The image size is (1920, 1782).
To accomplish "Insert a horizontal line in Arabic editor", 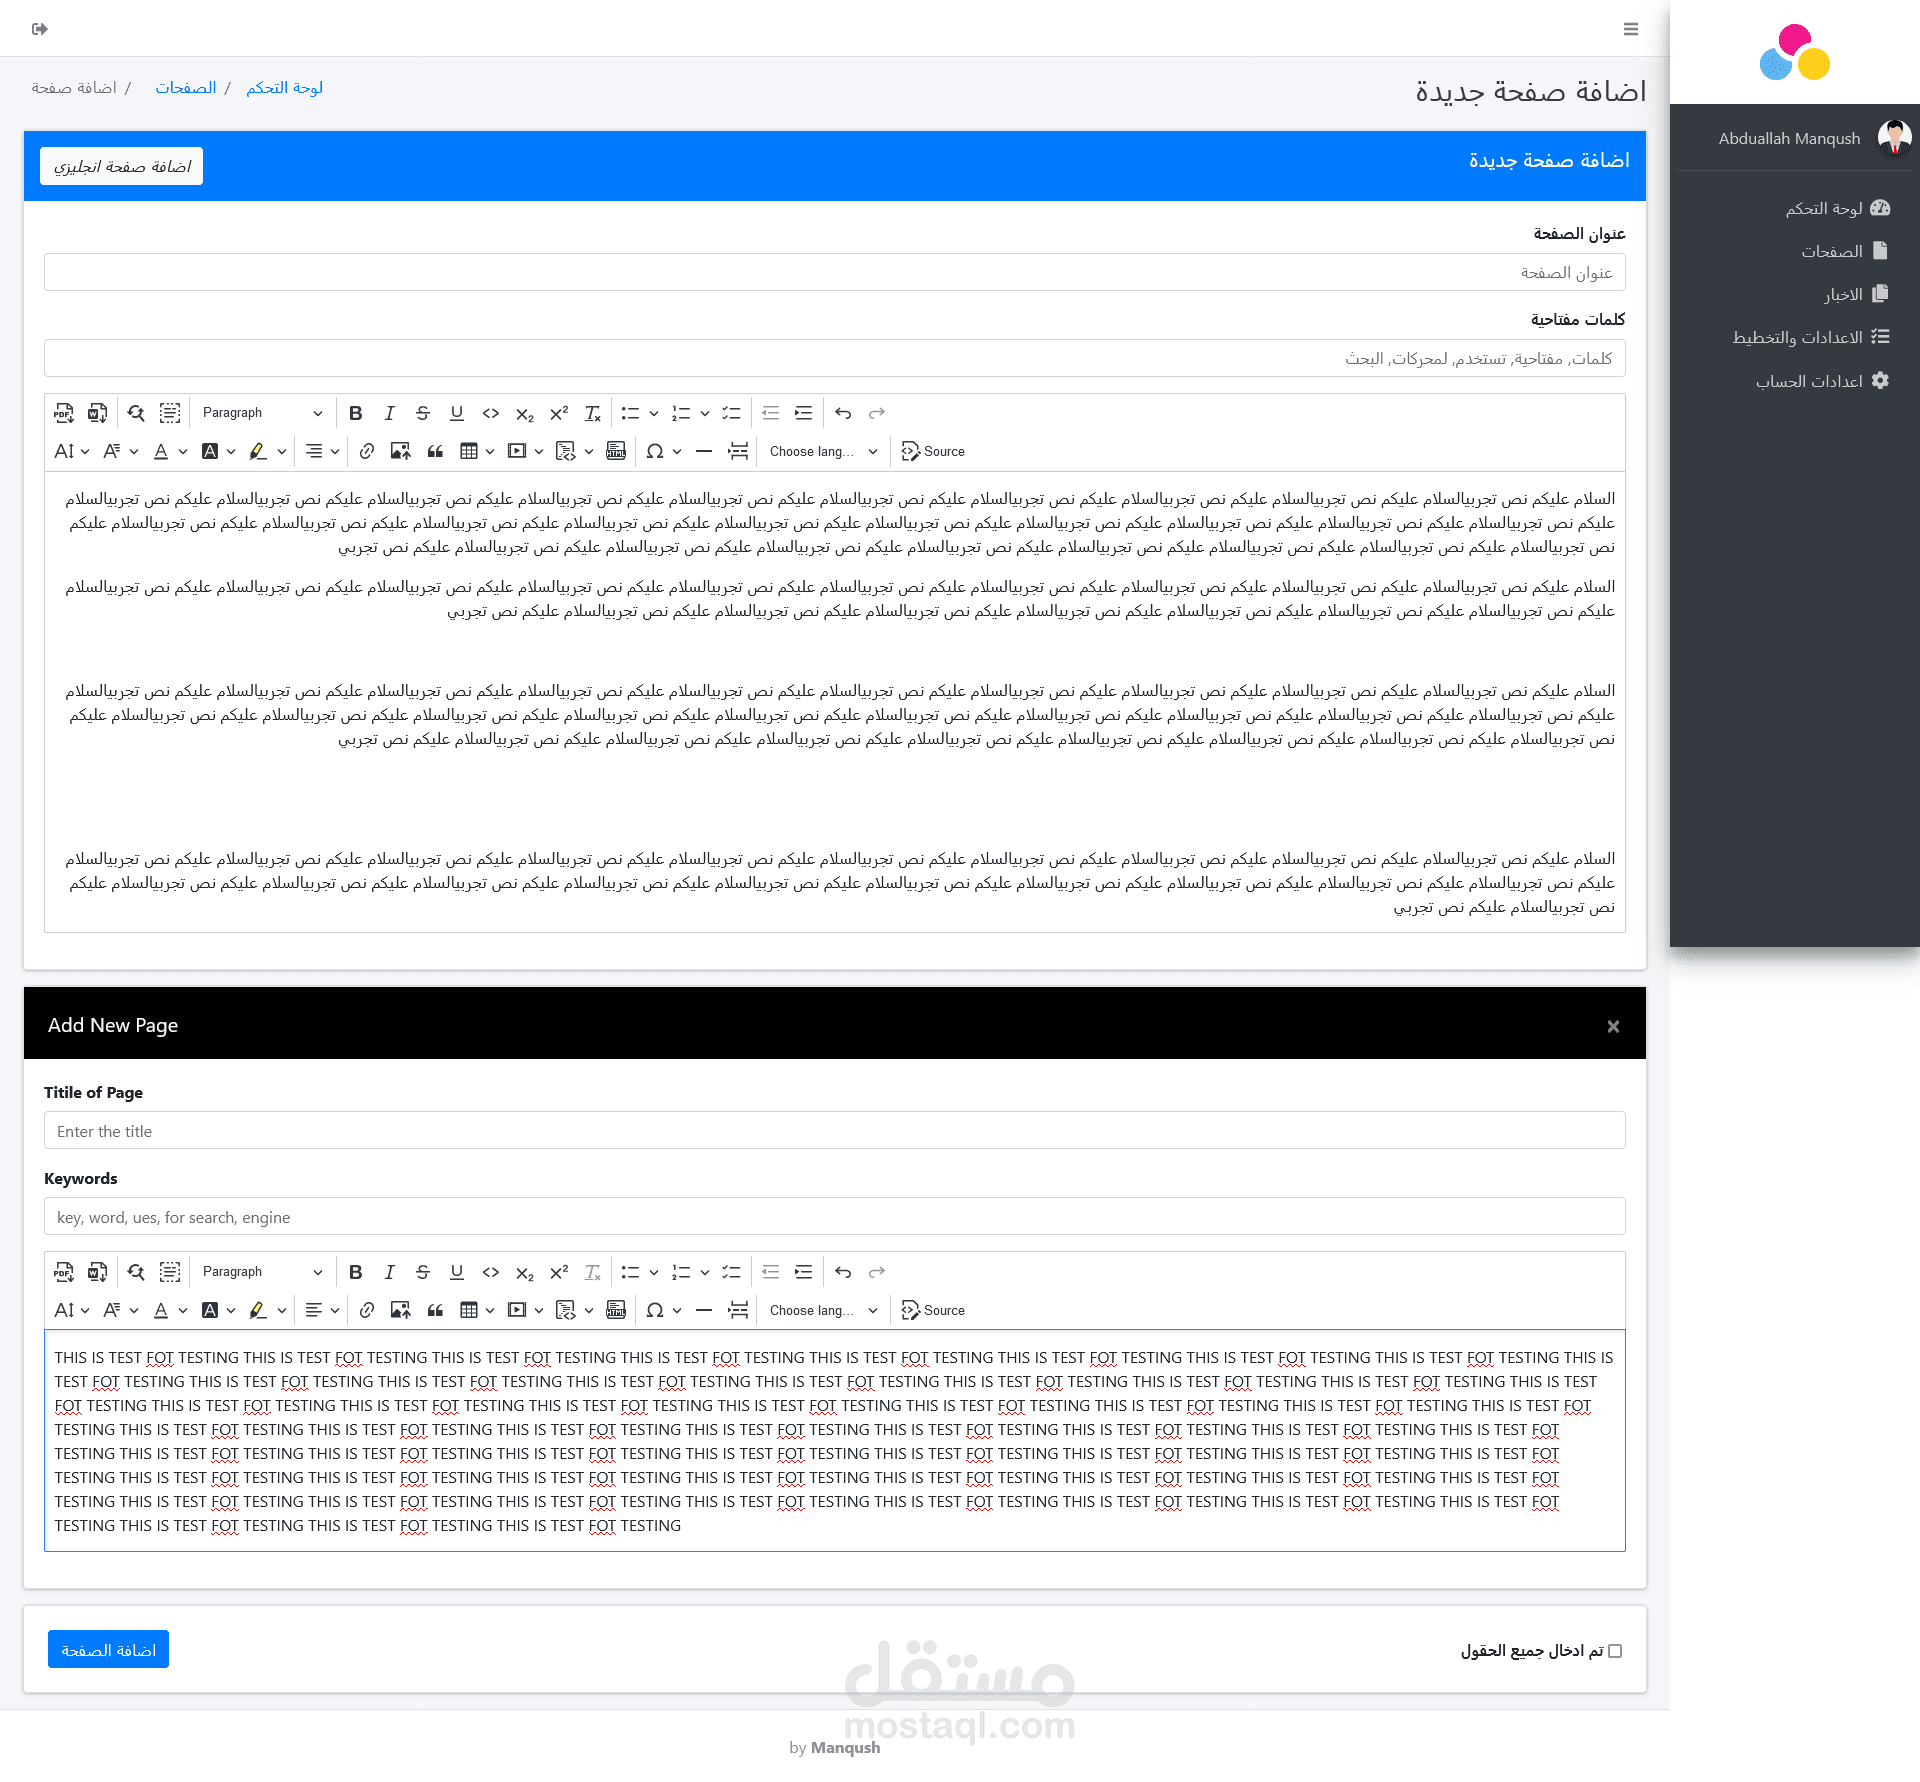I will [704, 451].
